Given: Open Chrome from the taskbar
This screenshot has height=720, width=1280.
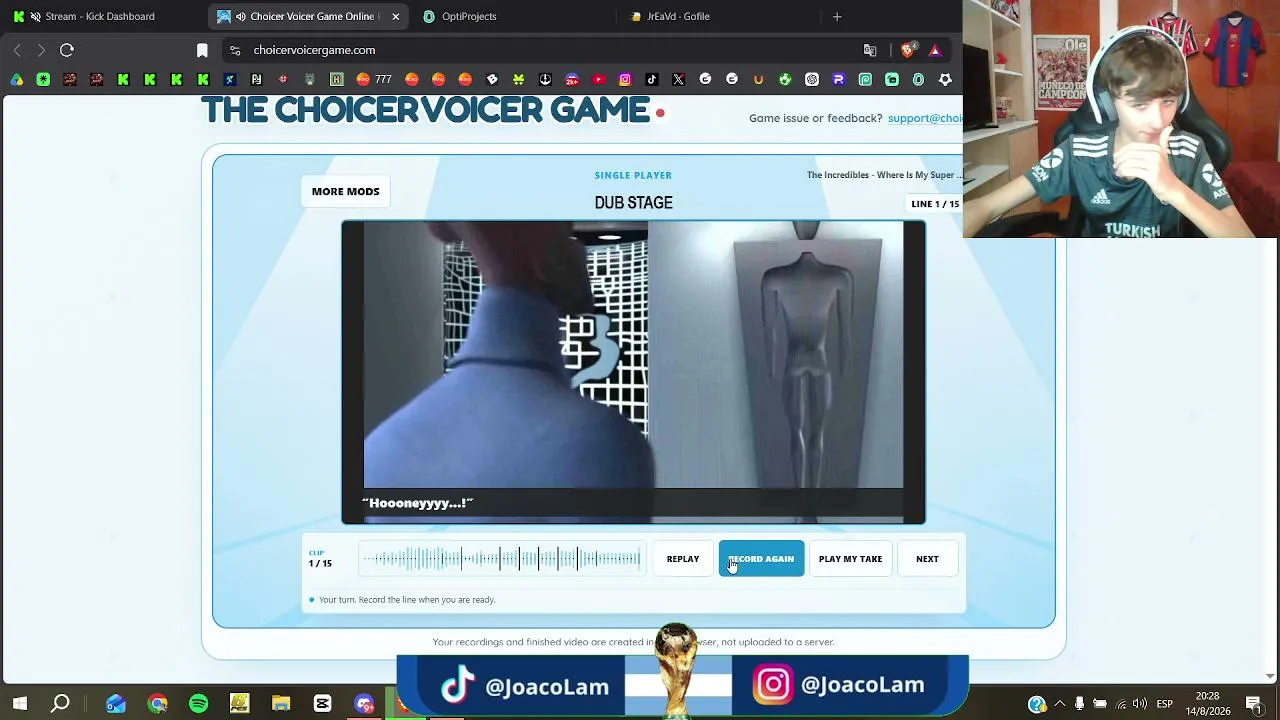Looking at the screenshot, I should point(157,704).
